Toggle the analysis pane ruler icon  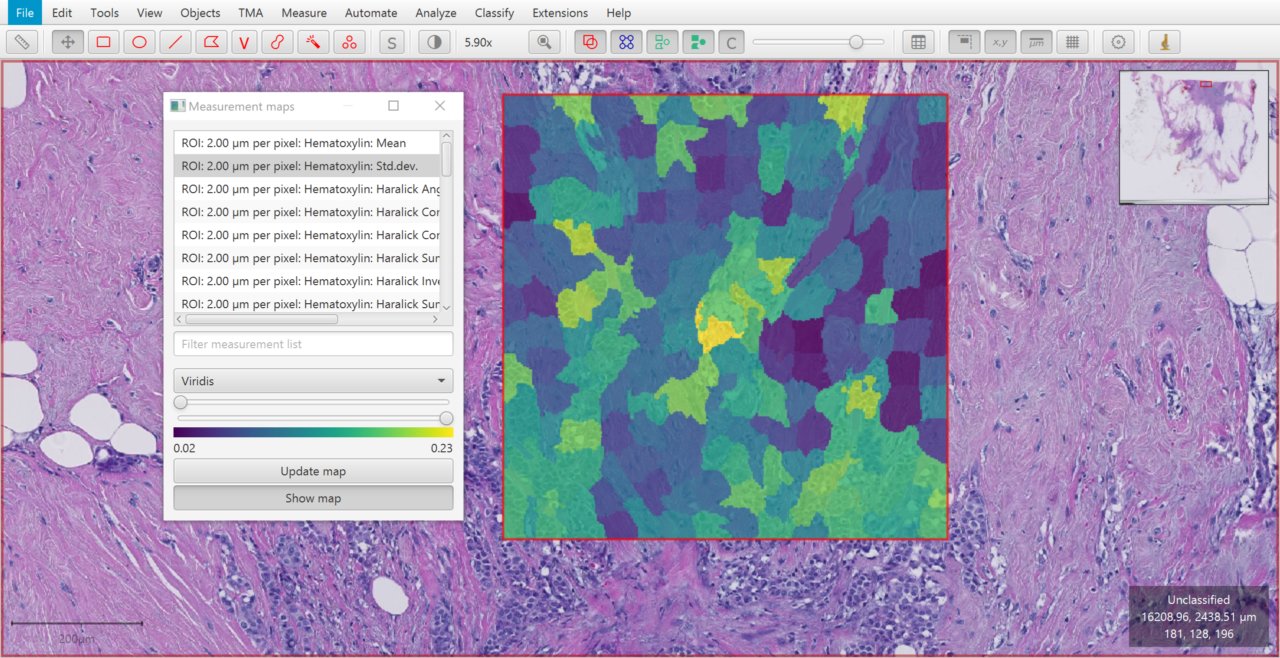coord(23,42)
